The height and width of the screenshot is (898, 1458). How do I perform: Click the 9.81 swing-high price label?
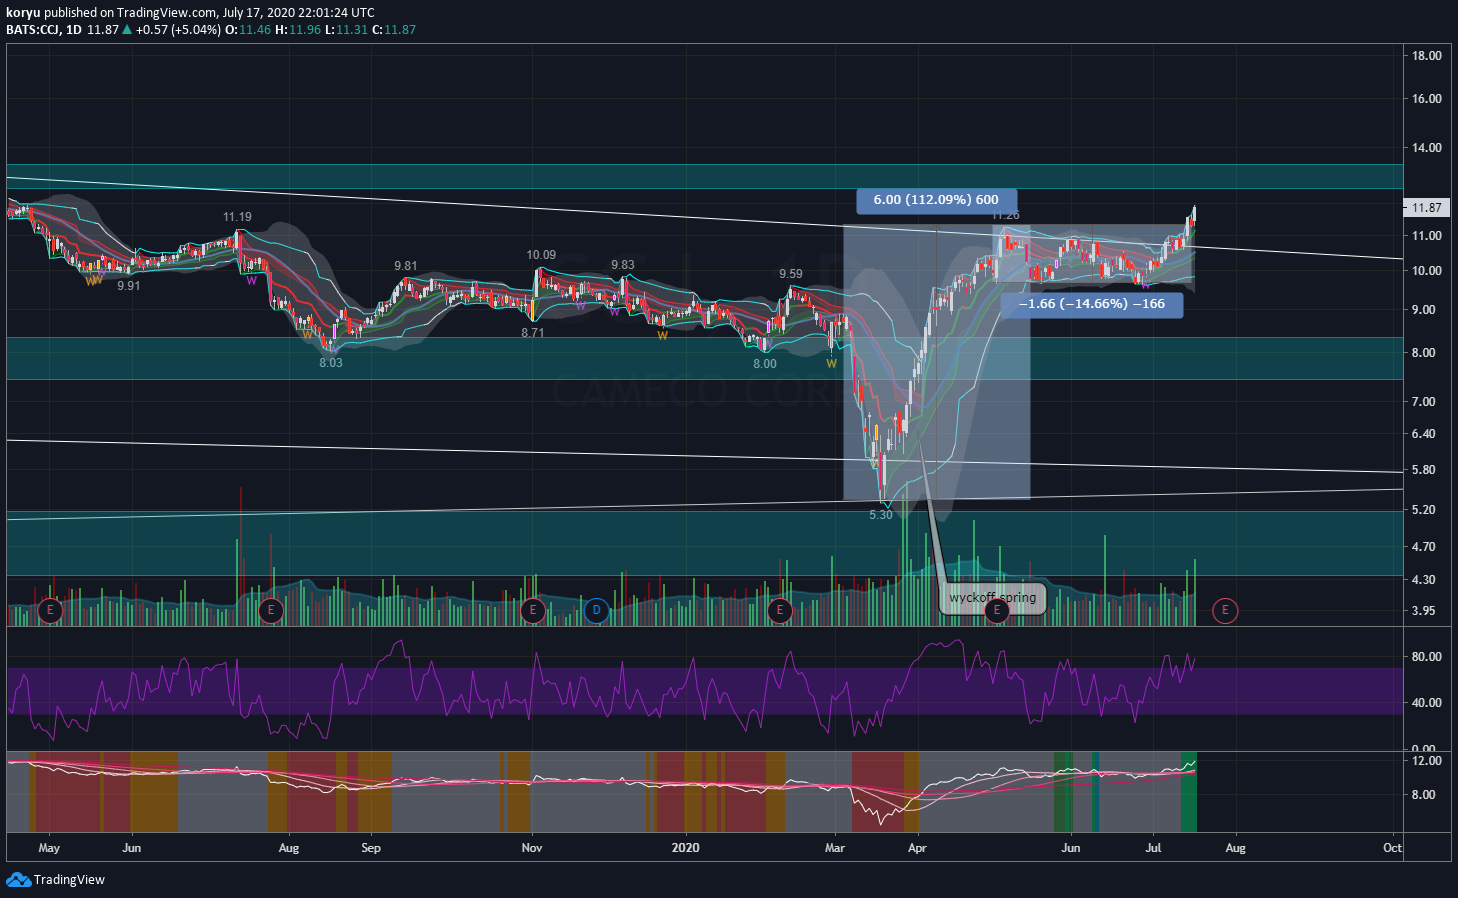(x=406, y=267)
